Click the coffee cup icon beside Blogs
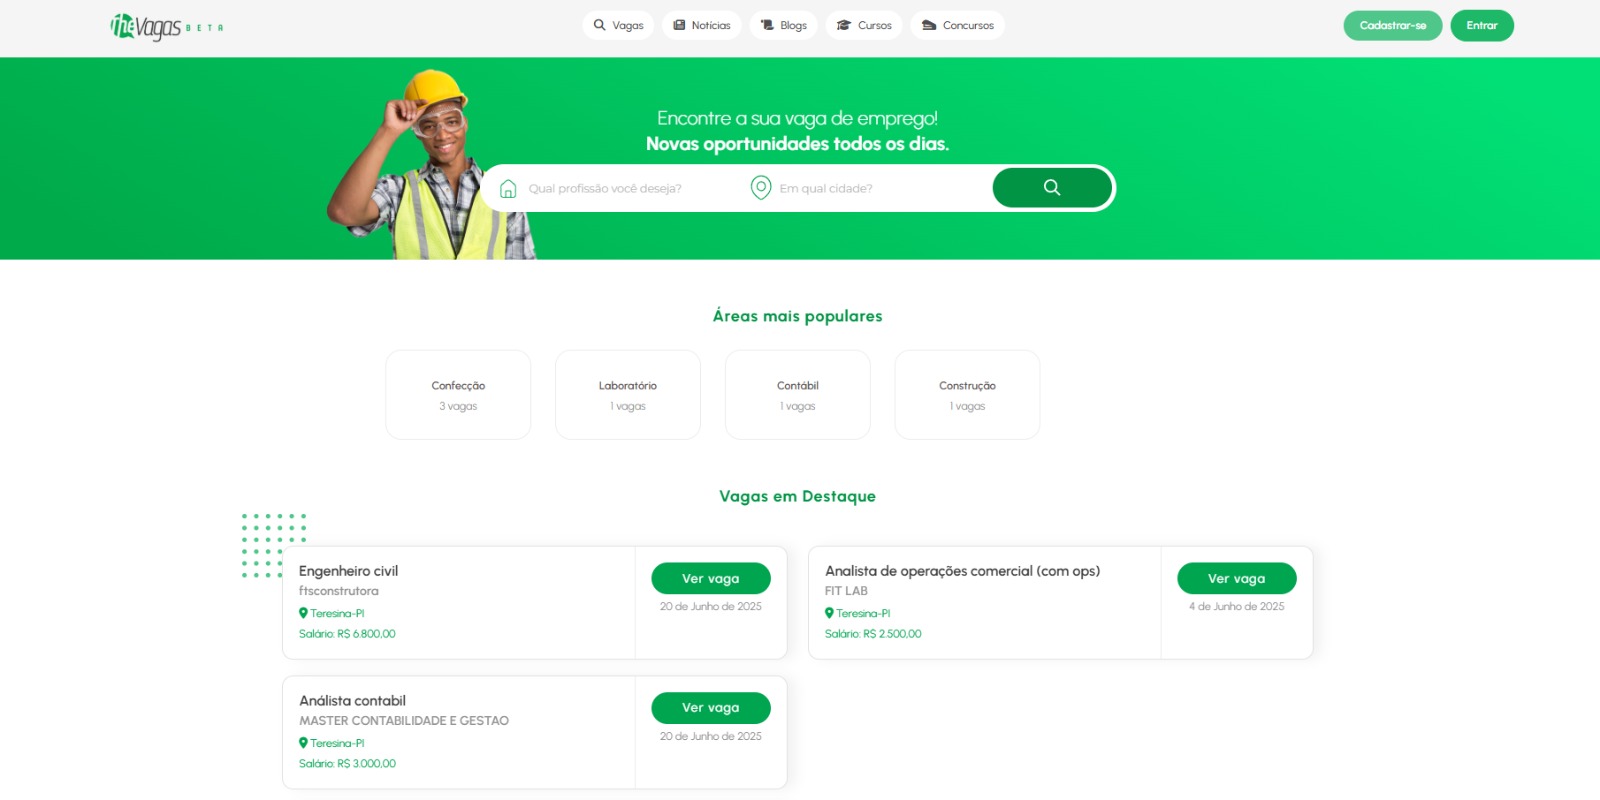 (x=767, y=25)
